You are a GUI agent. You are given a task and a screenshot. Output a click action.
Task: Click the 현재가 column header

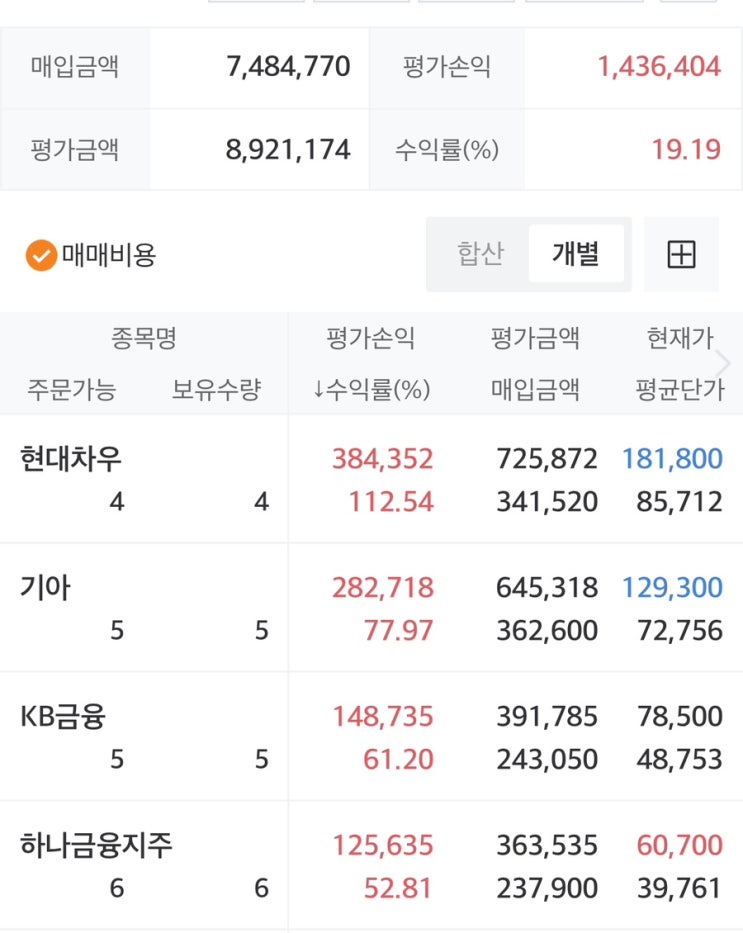click(x=680, y=339)
